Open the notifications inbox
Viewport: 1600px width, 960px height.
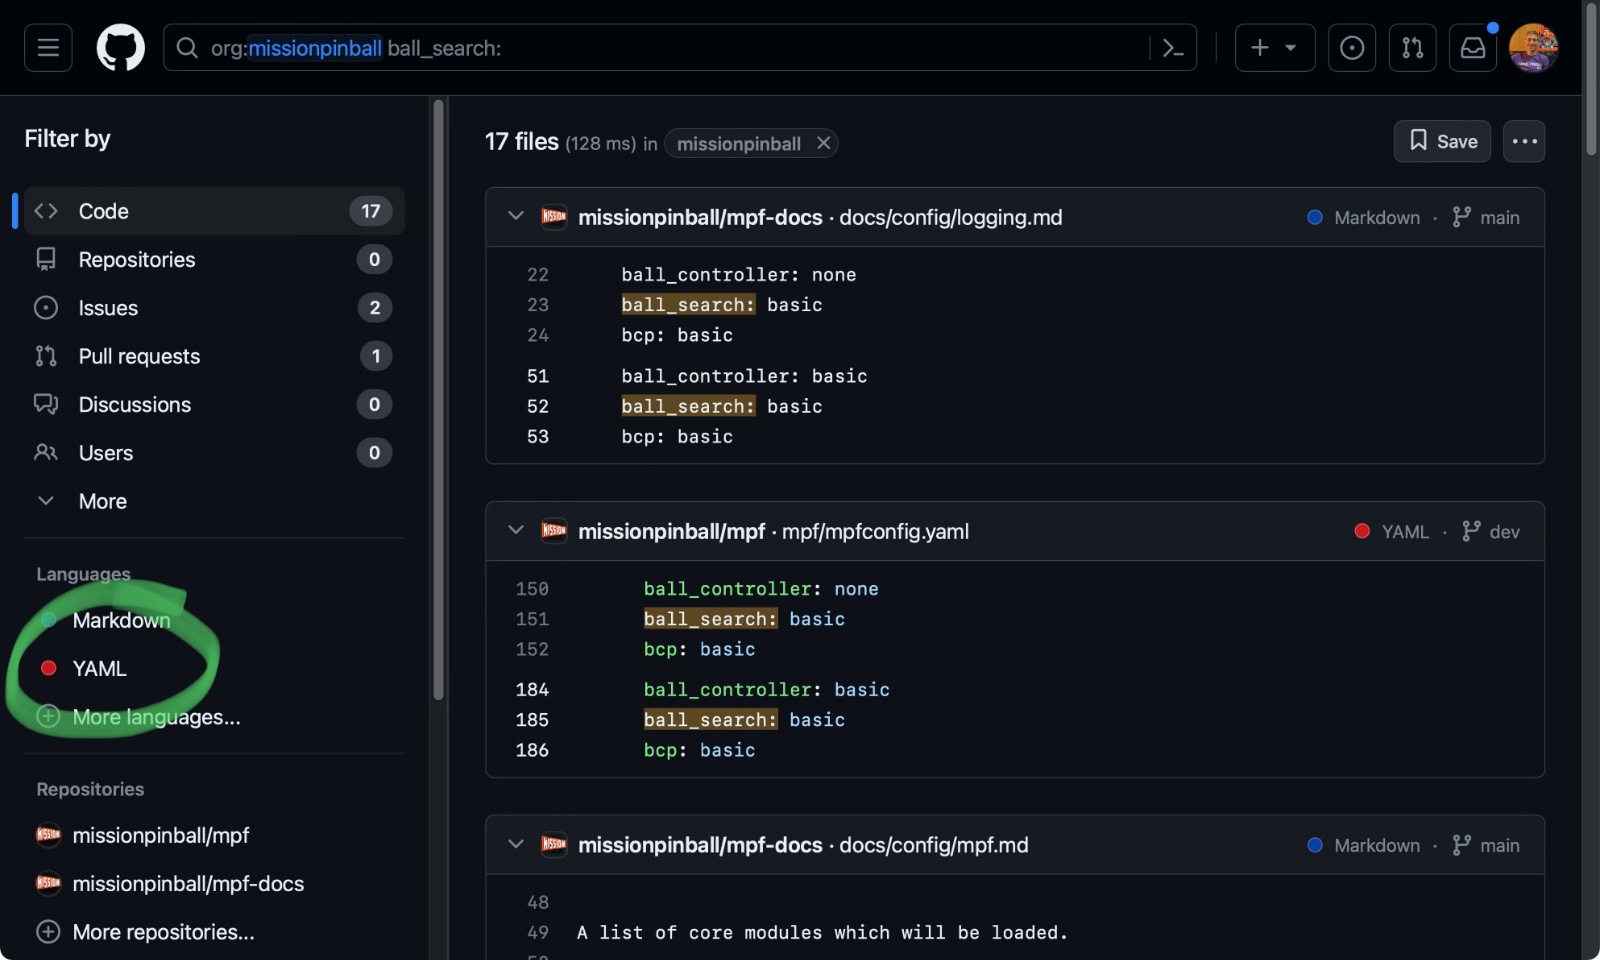tap(1473, 48)
